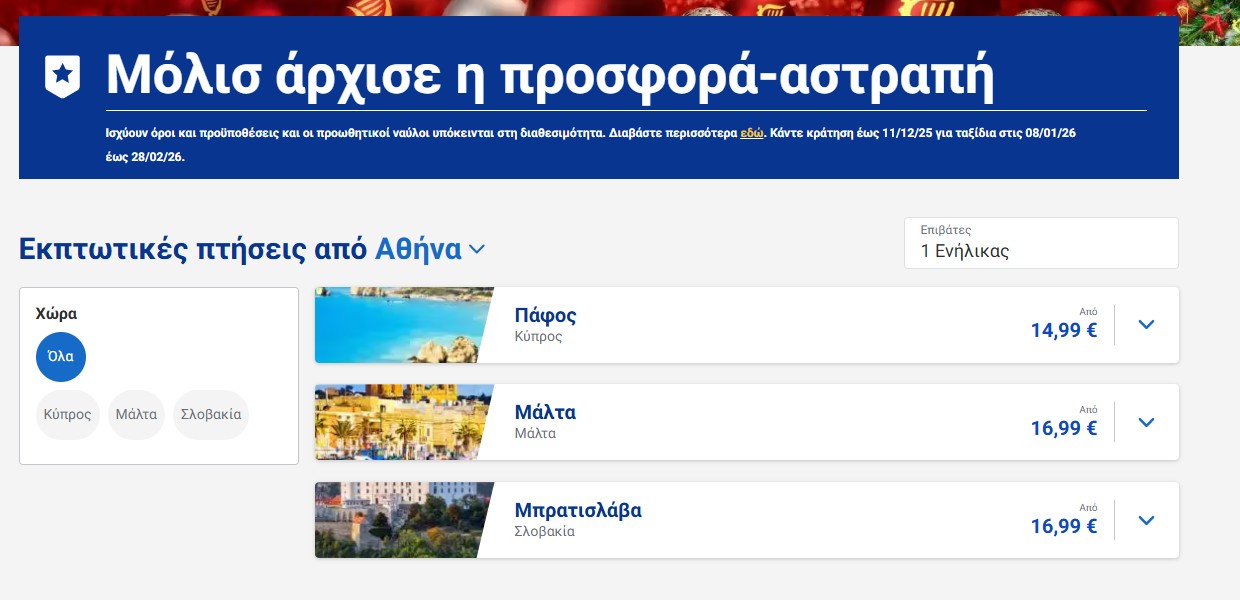Open the Μάλτα card thumbnail image

(x=400, y=422)
